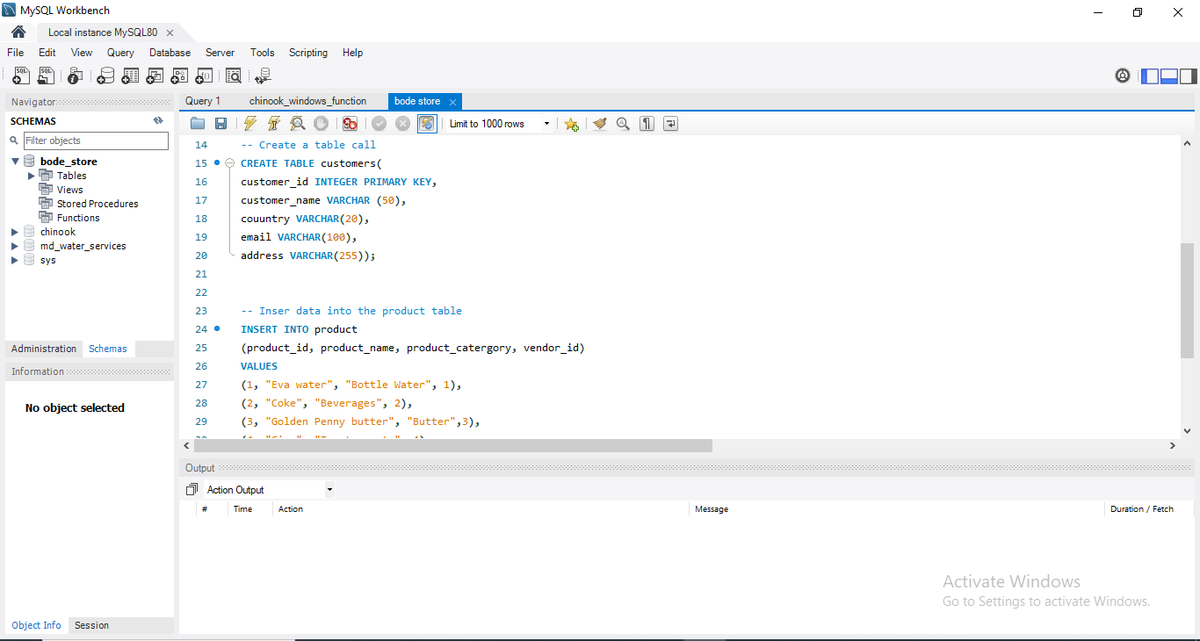Click the editor horizontal scrollbar thumb

click(454, 445)
